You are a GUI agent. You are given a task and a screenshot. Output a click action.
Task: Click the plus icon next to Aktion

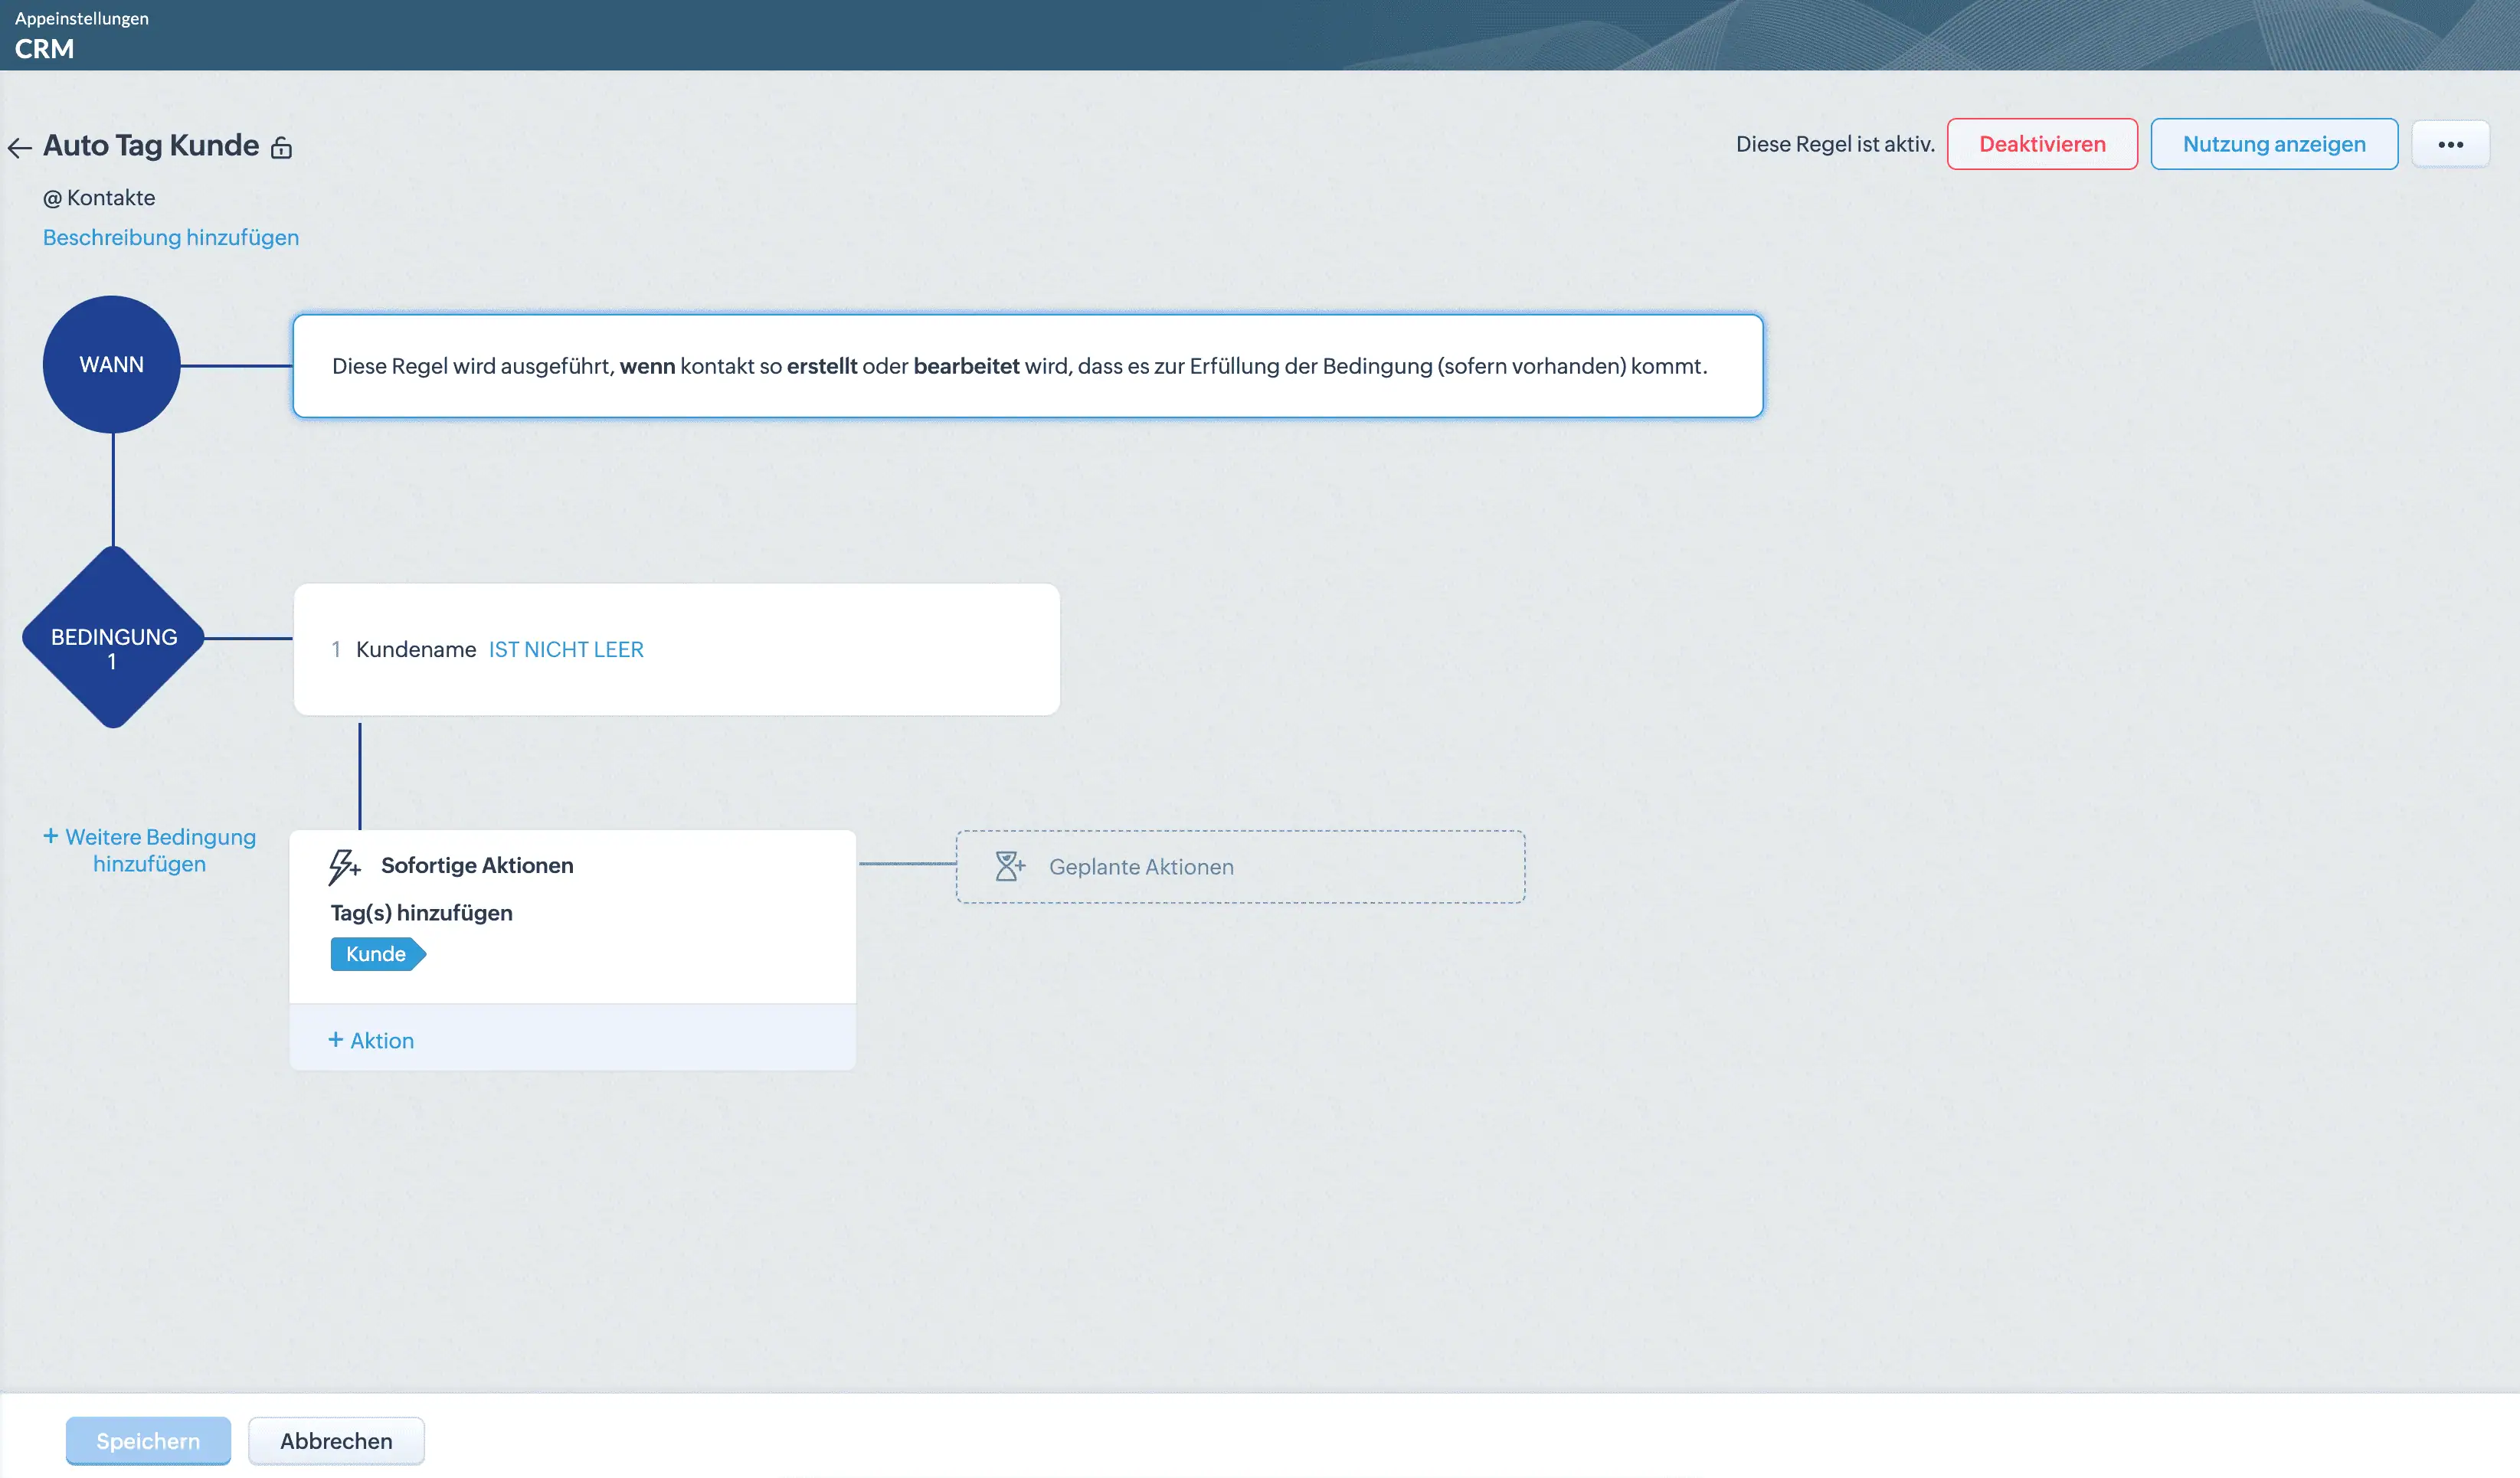coord(336,1040)
